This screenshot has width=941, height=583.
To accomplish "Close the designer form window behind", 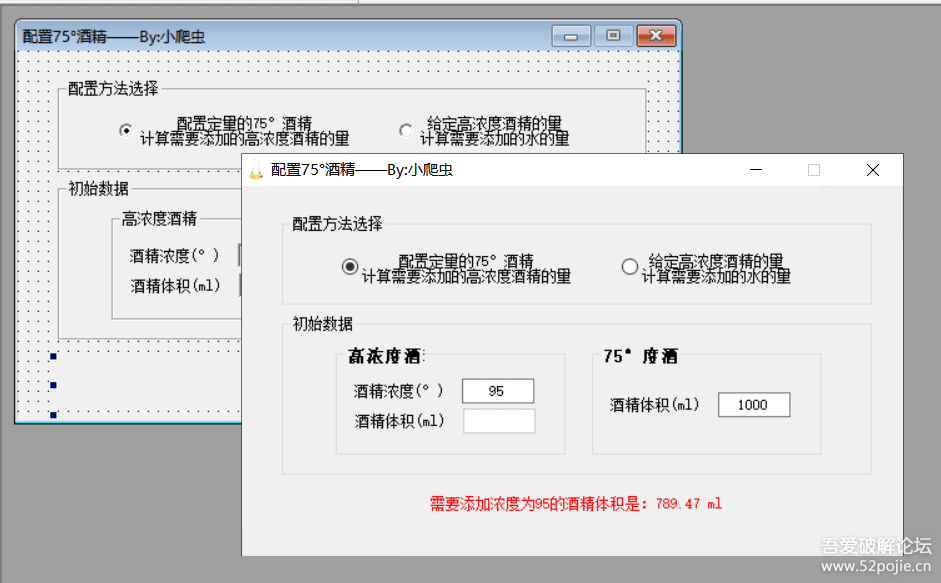I will point(656,36).
